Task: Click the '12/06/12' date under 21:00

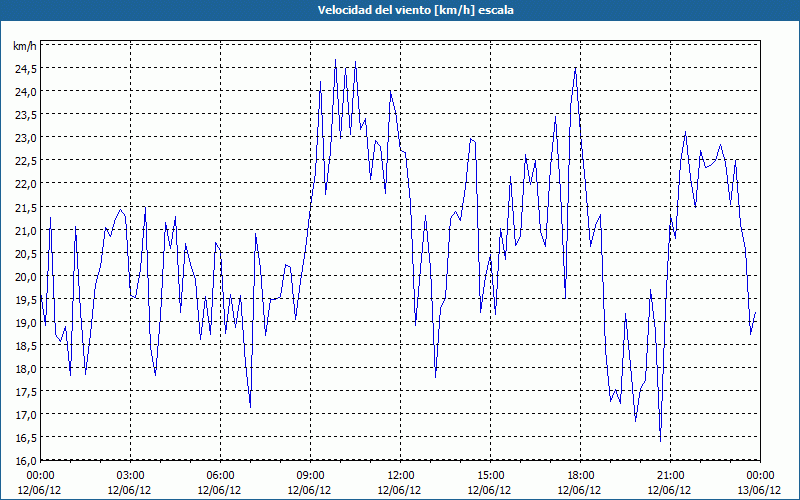Action: pyautogui.click(x=670, y=490)
